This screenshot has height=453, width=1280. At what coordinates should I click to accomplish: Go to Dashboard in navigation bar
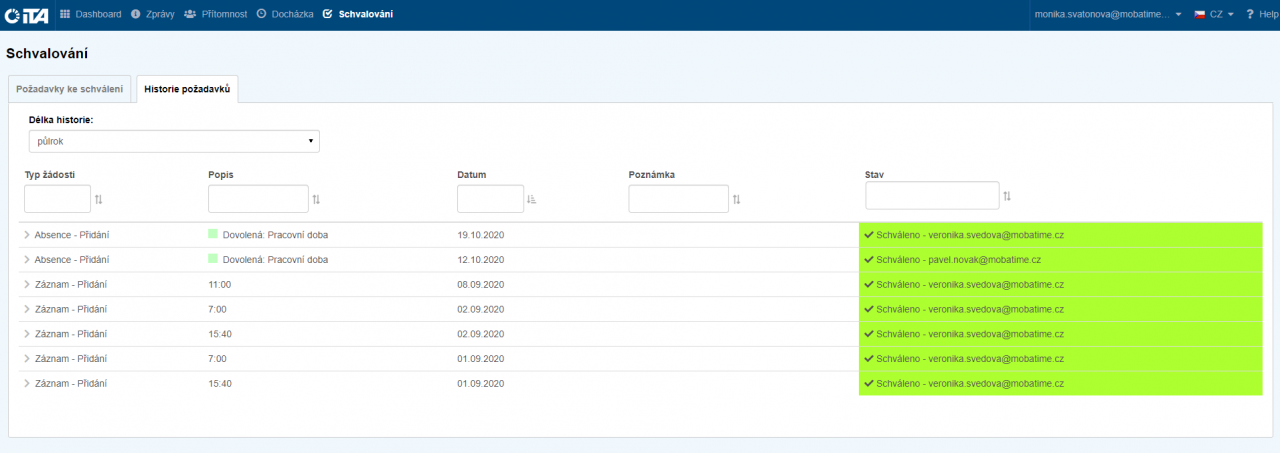[x=91, y=14]
